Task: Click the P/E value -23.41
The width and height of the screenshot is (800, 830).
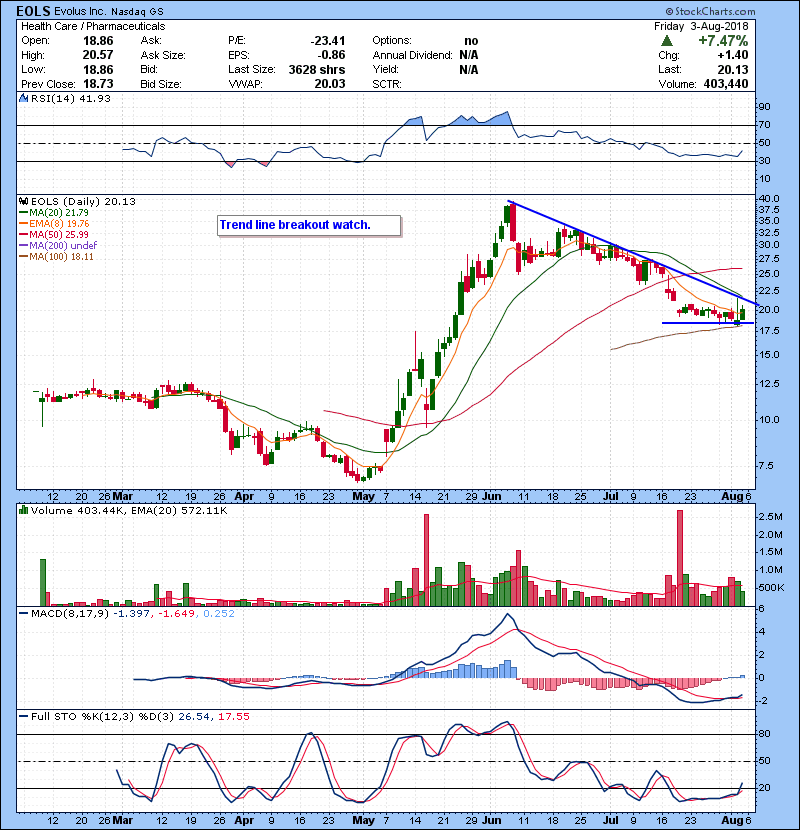Action: point(328,41)
